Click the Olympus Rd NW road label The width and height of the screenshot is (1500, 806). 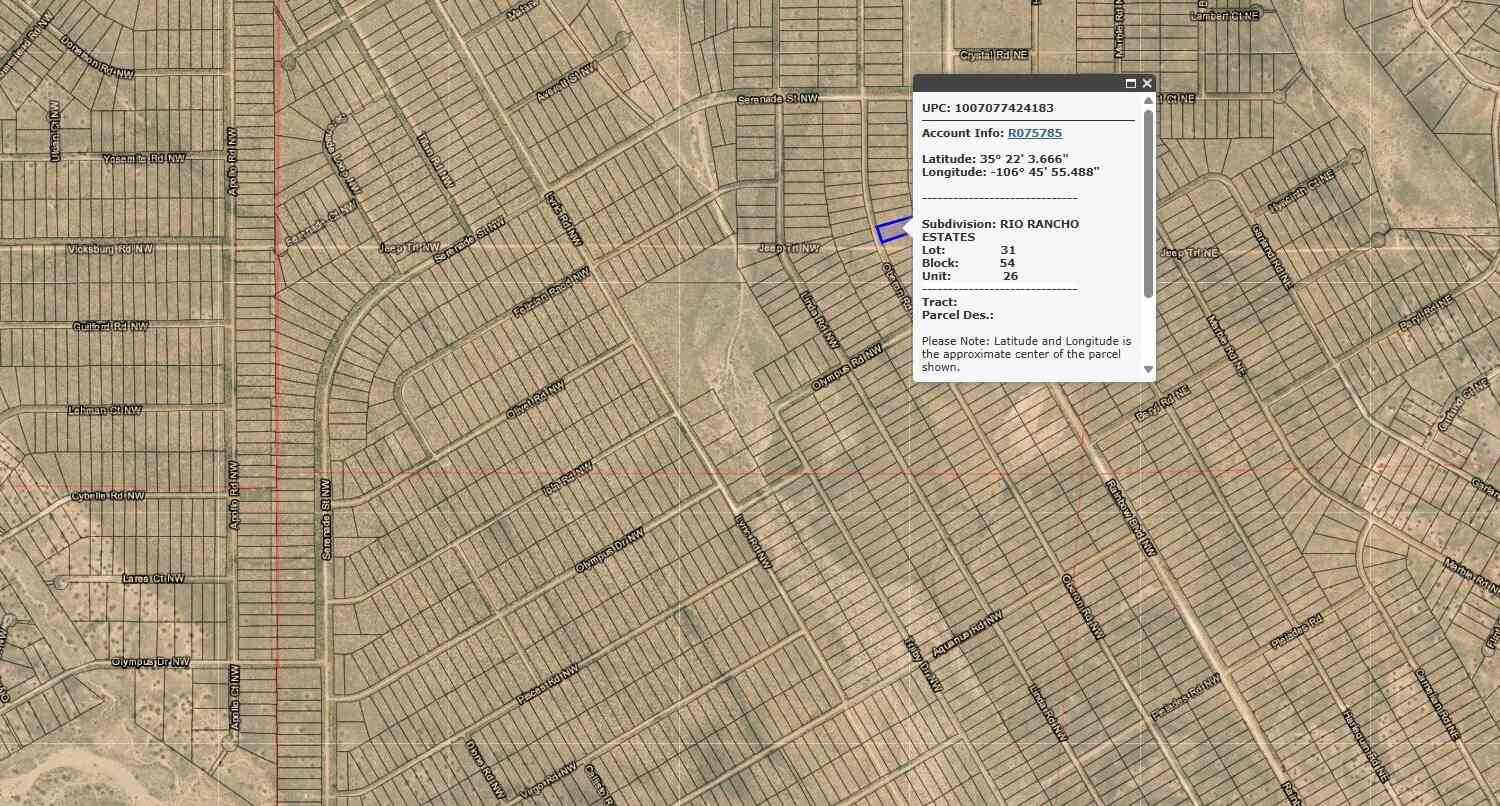(849, 368)
